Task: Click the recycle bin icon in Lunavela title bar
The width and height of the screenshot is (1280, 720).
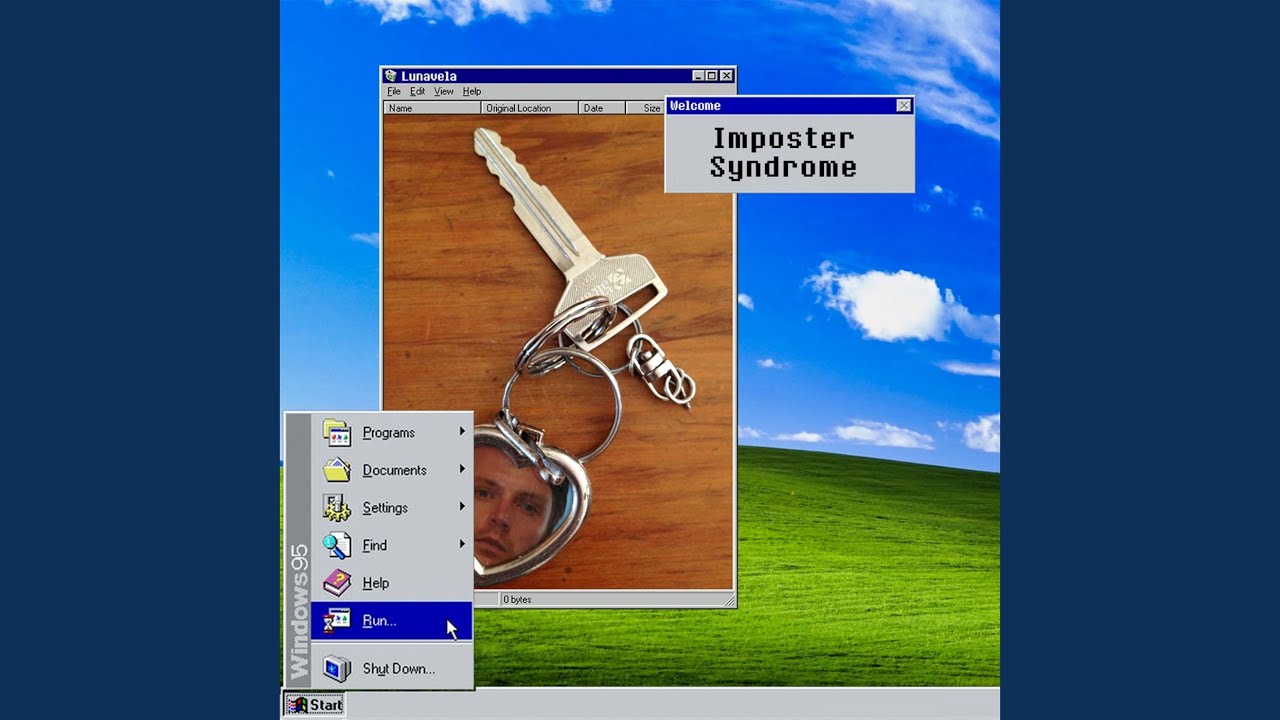Action: point(391,76)
